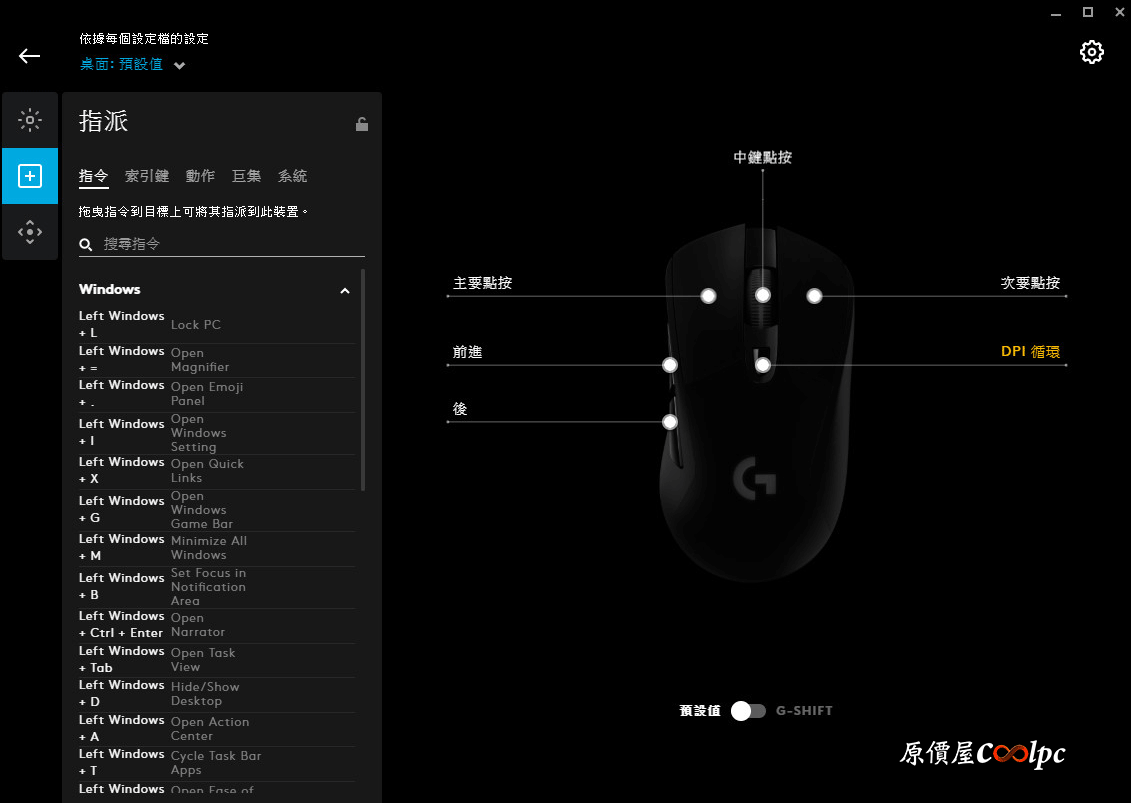Open the 桌面: 預設值 profile dropdown
1131x803 pixels.
click(x=133, y=64)
